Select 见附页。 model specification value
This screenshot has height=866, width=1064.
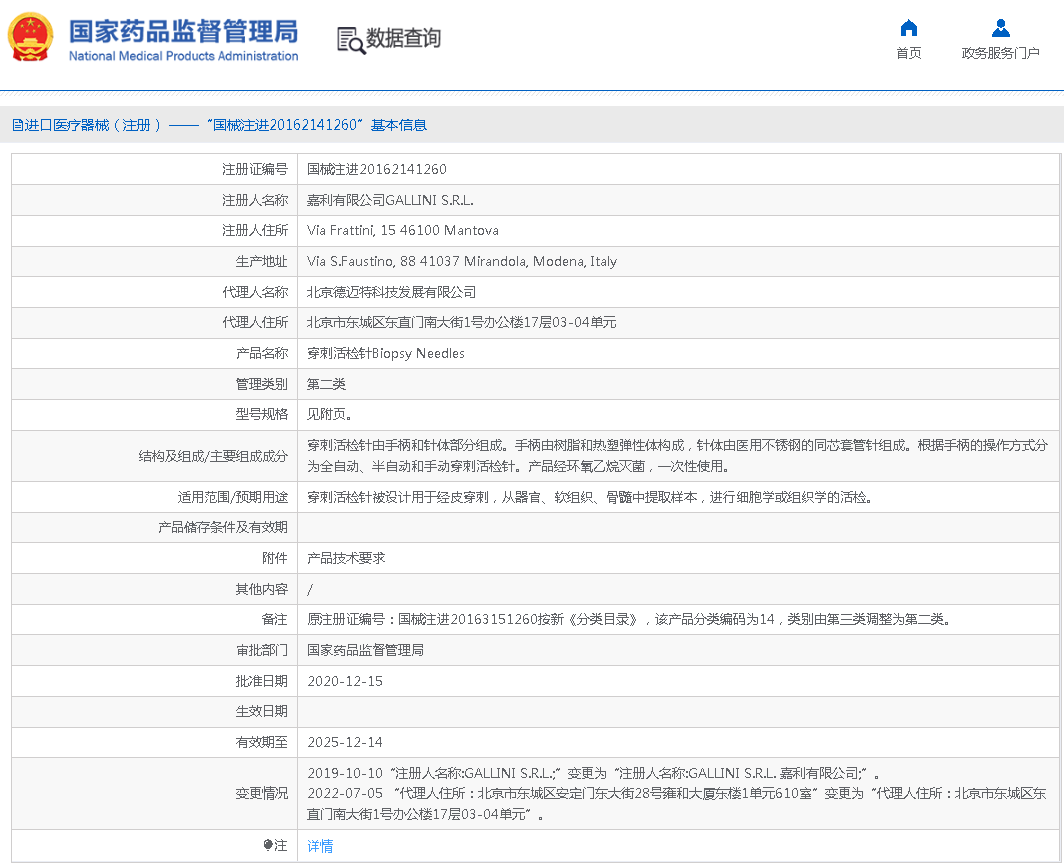[x=329, y=415]
